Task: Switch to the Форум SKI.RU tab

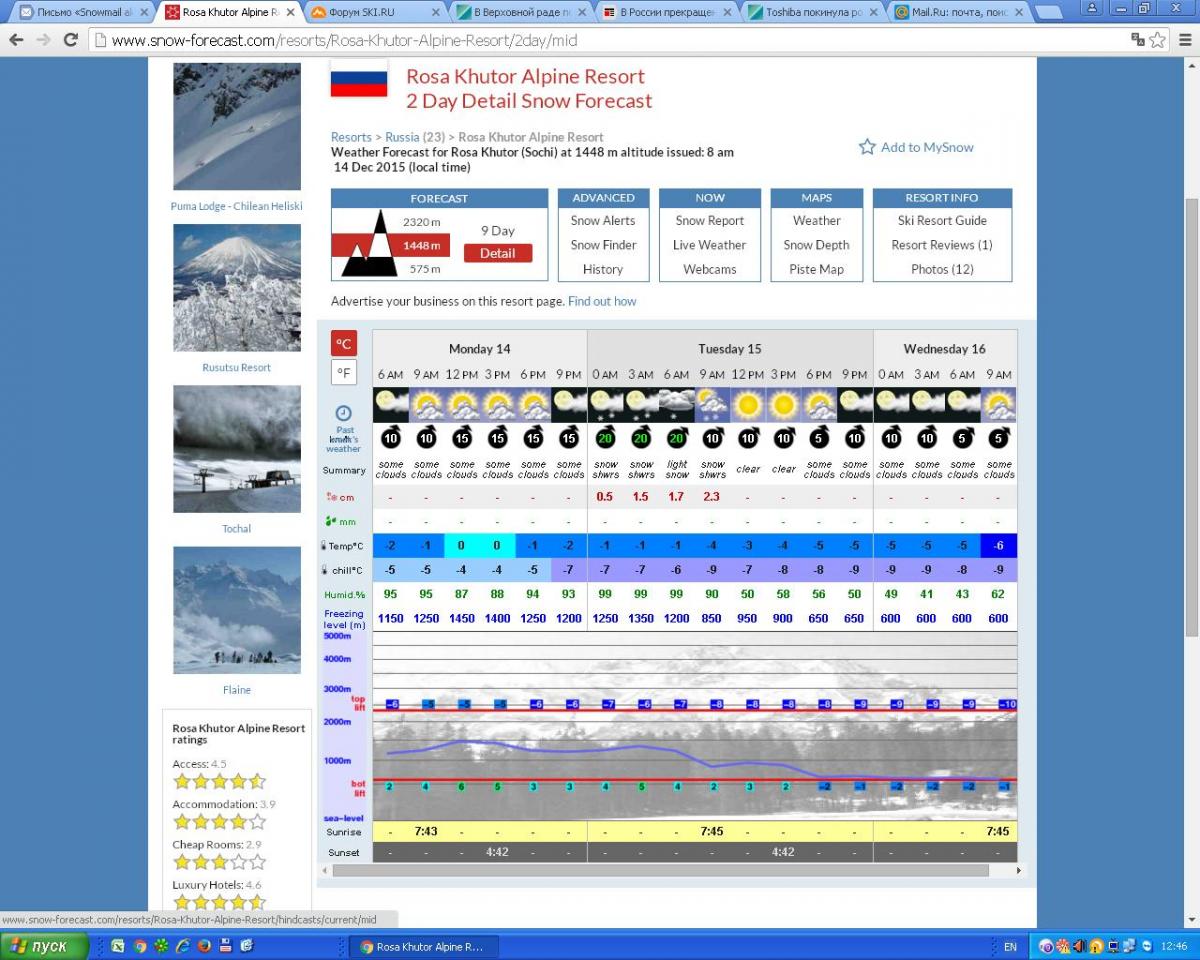Action: pos(376,12)
